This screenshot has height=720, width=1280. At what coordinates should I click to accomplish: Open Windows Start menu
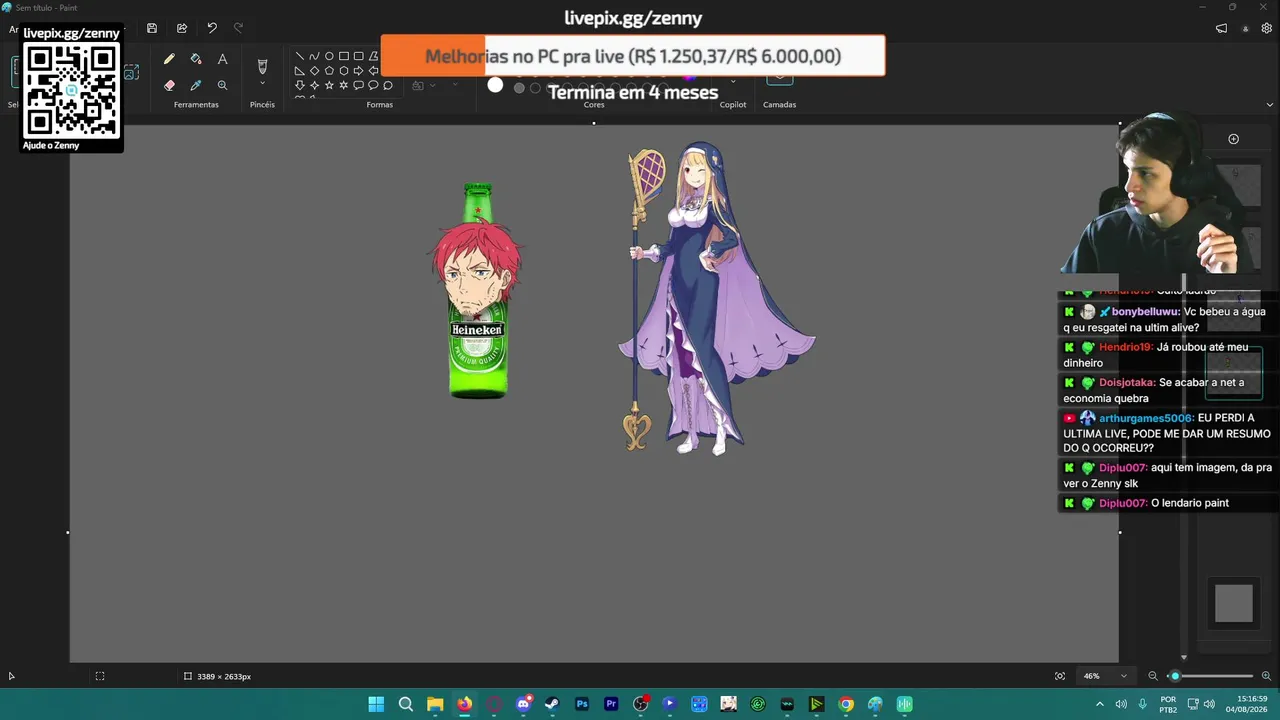click(376, 704)
